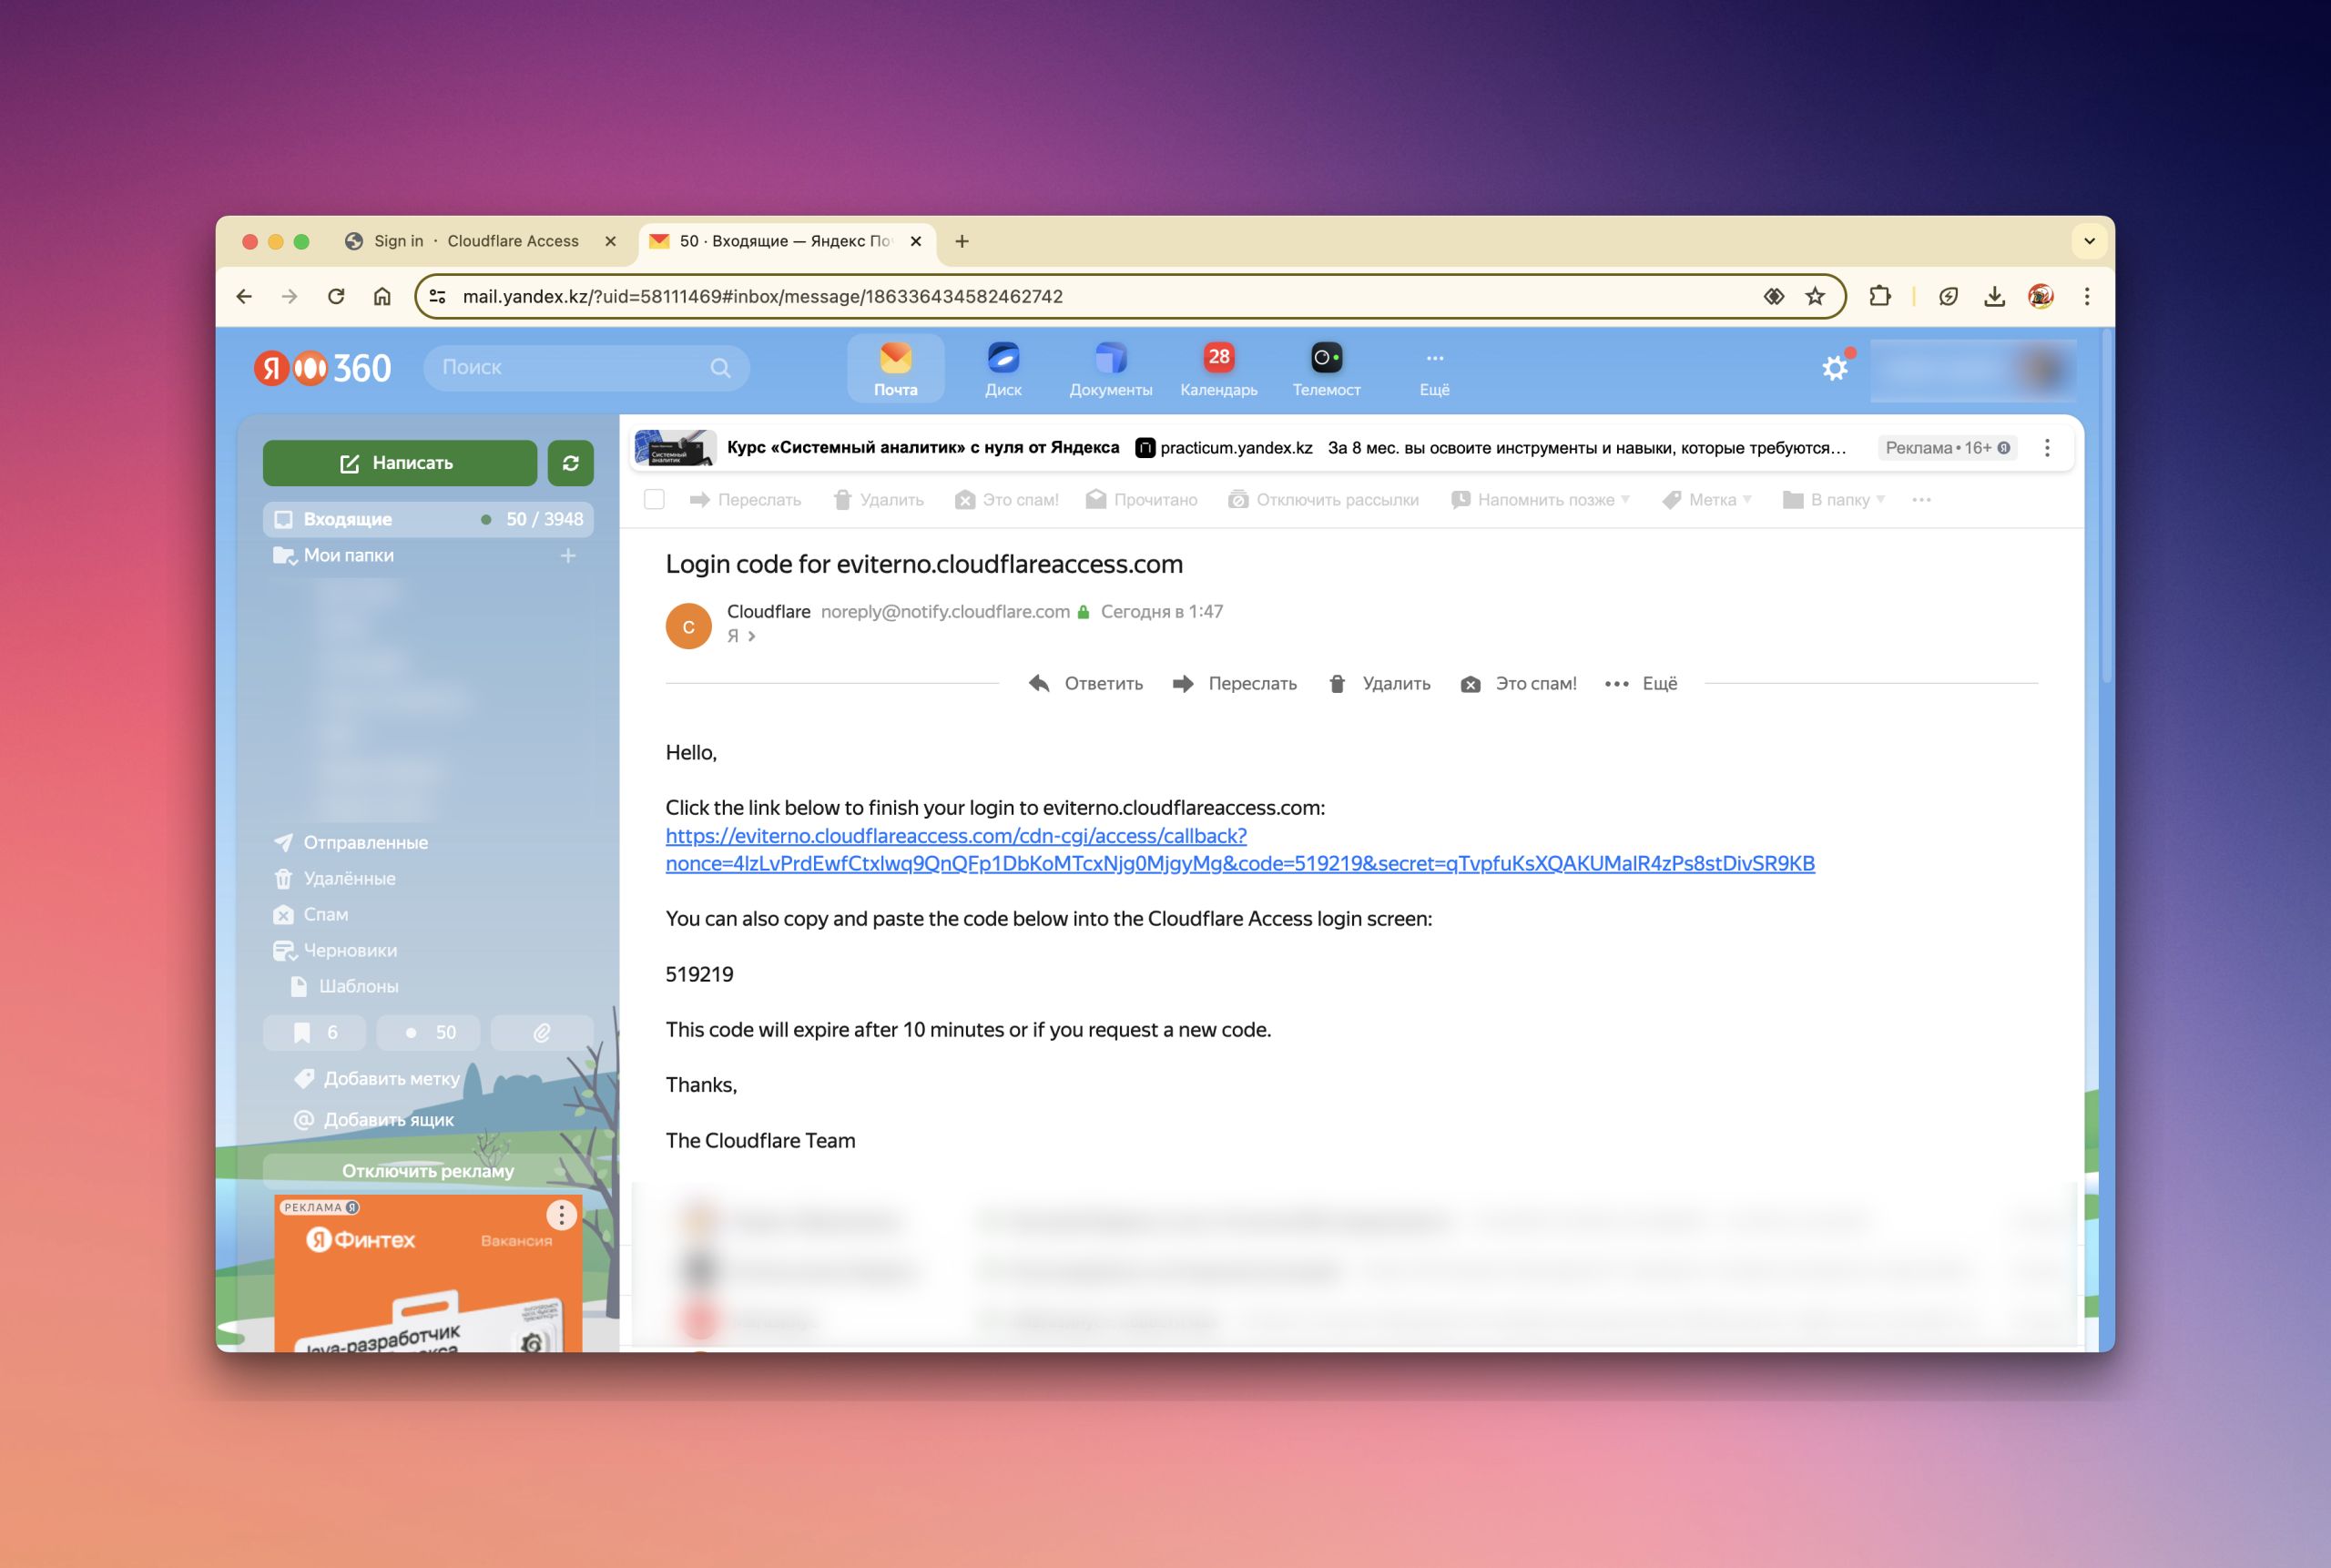Close the Cloudflare Access tab

click(x=610, y=241)
